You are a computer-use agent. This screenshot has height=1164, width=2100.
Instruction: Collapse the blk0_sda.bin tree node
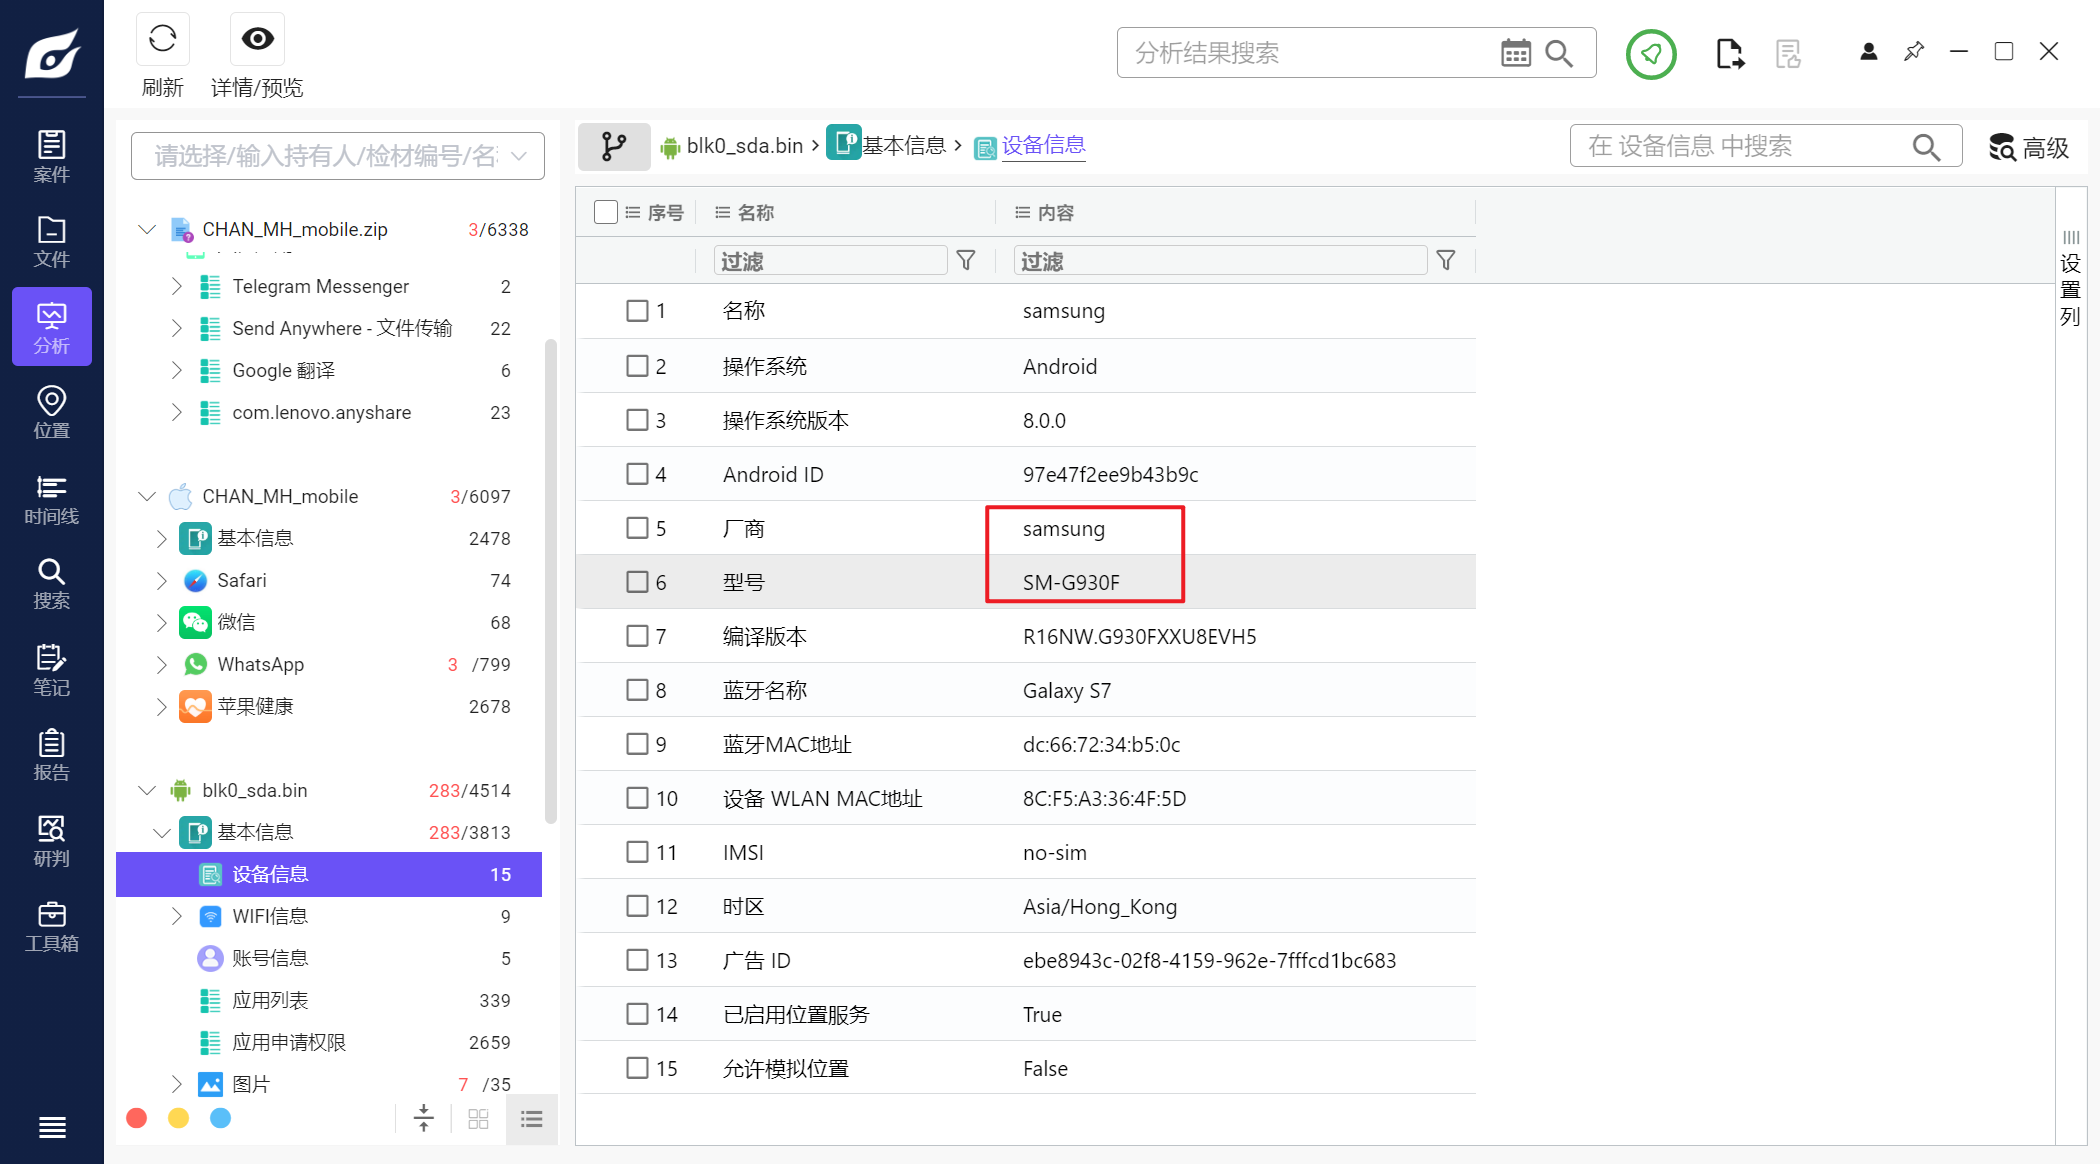(147, 791)
